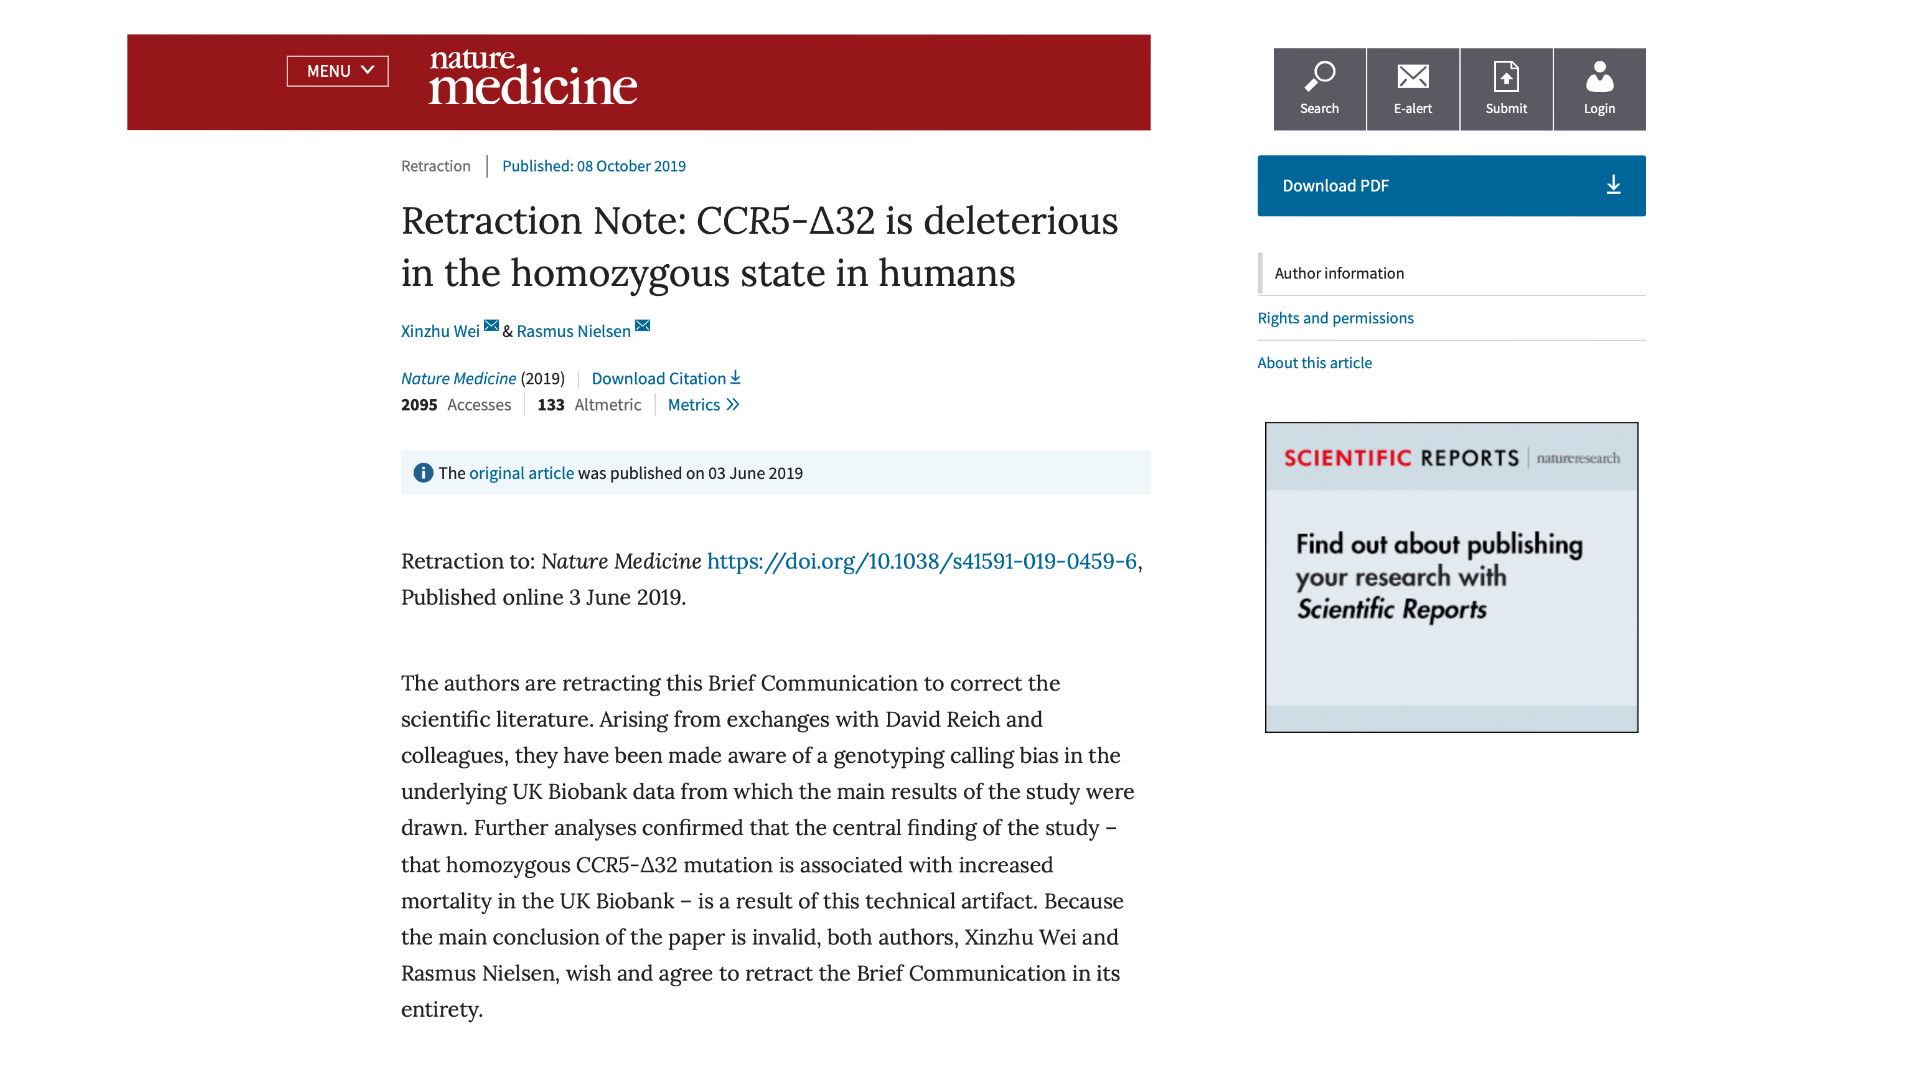The width and height of the screenshot is (1920, 1080).
Task: Open the doi.org retraction link
Action: pyautogui.click(x=921, y=561)
